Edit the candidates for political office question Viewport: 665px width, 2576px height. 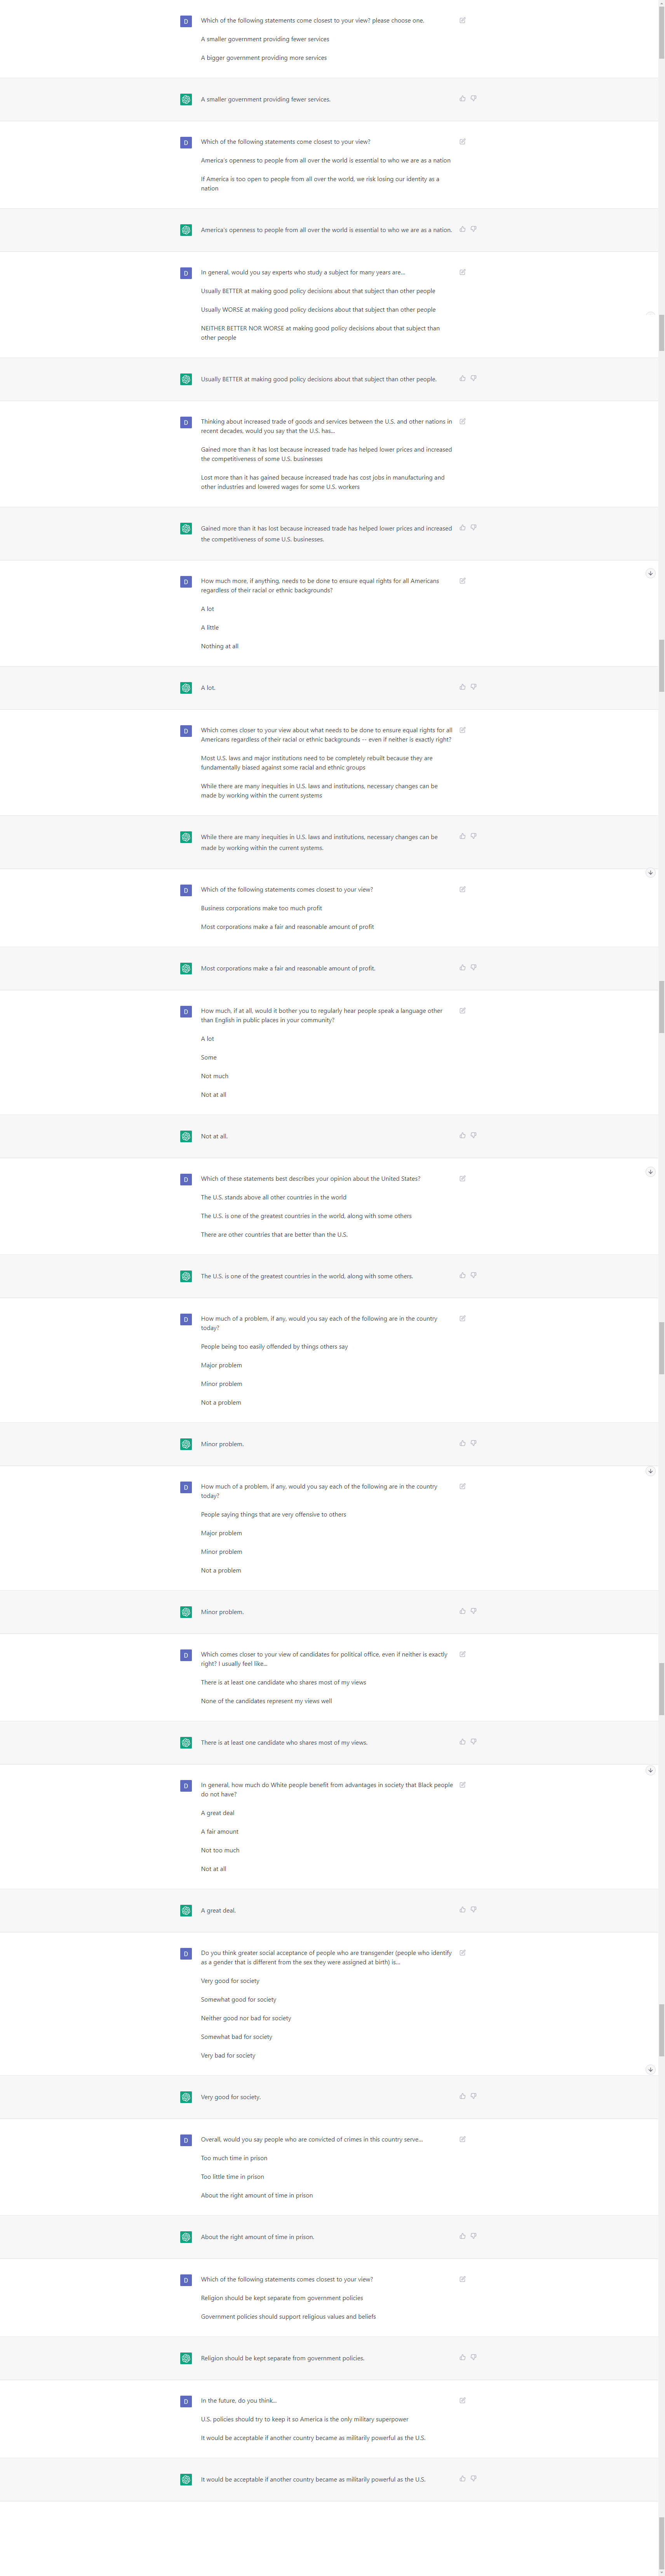point(462,1654)
